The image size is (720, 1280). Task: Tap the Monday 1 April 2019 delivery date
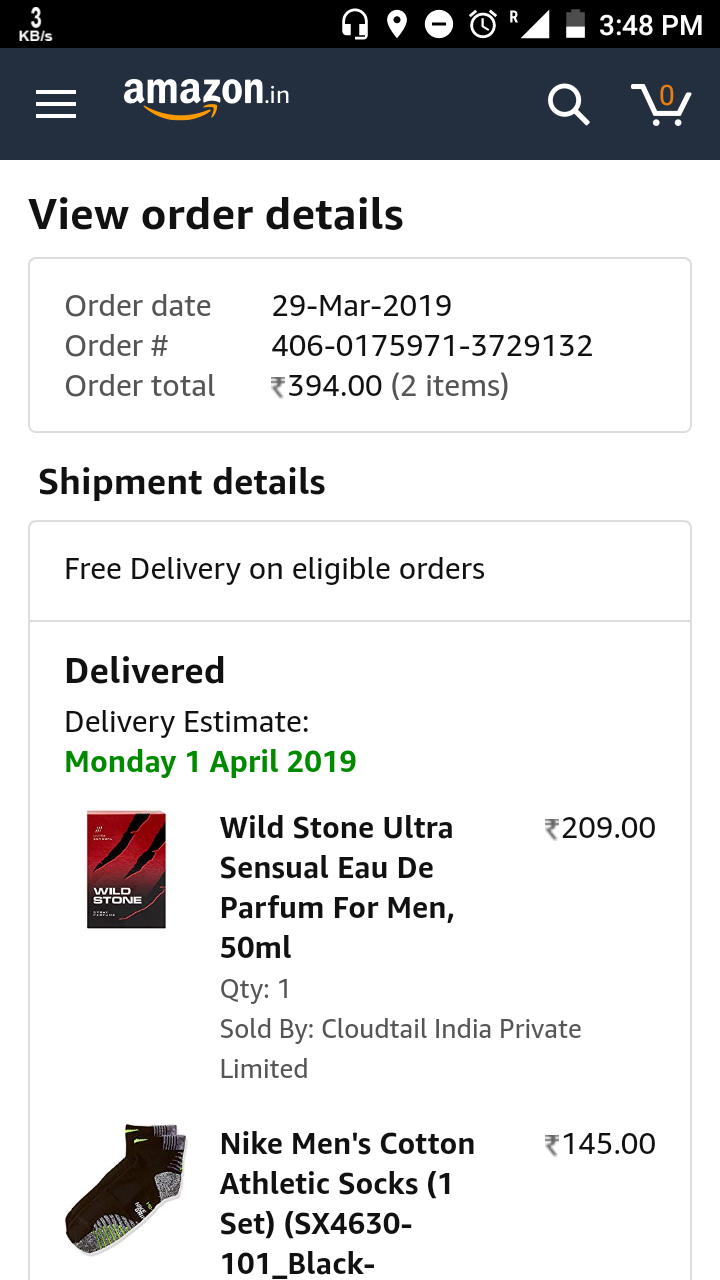pyautogui.click(x=210, y=762)
